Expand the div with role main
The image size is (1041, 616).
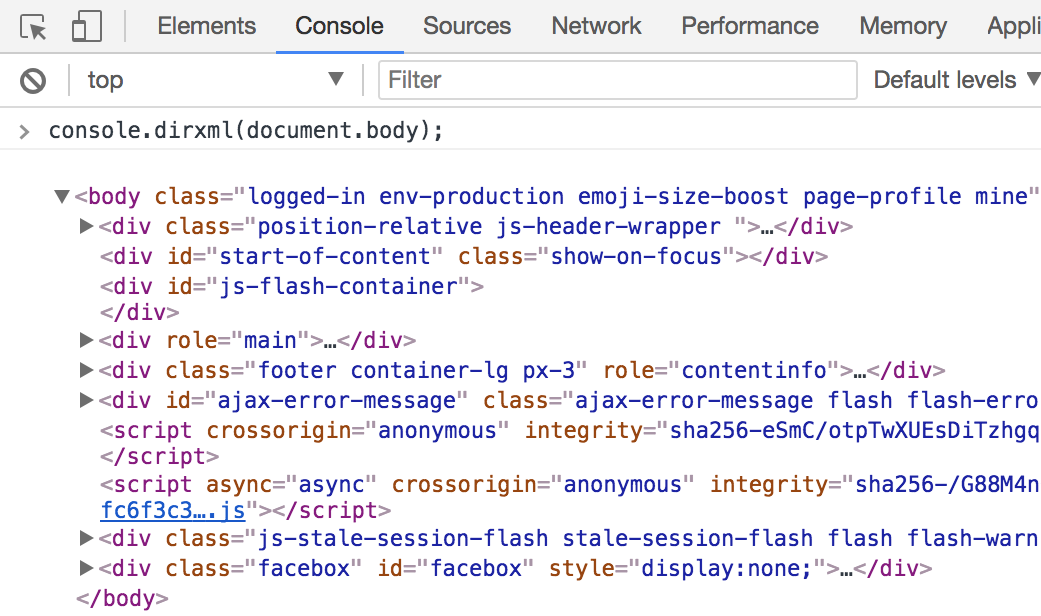click(86, 341)
